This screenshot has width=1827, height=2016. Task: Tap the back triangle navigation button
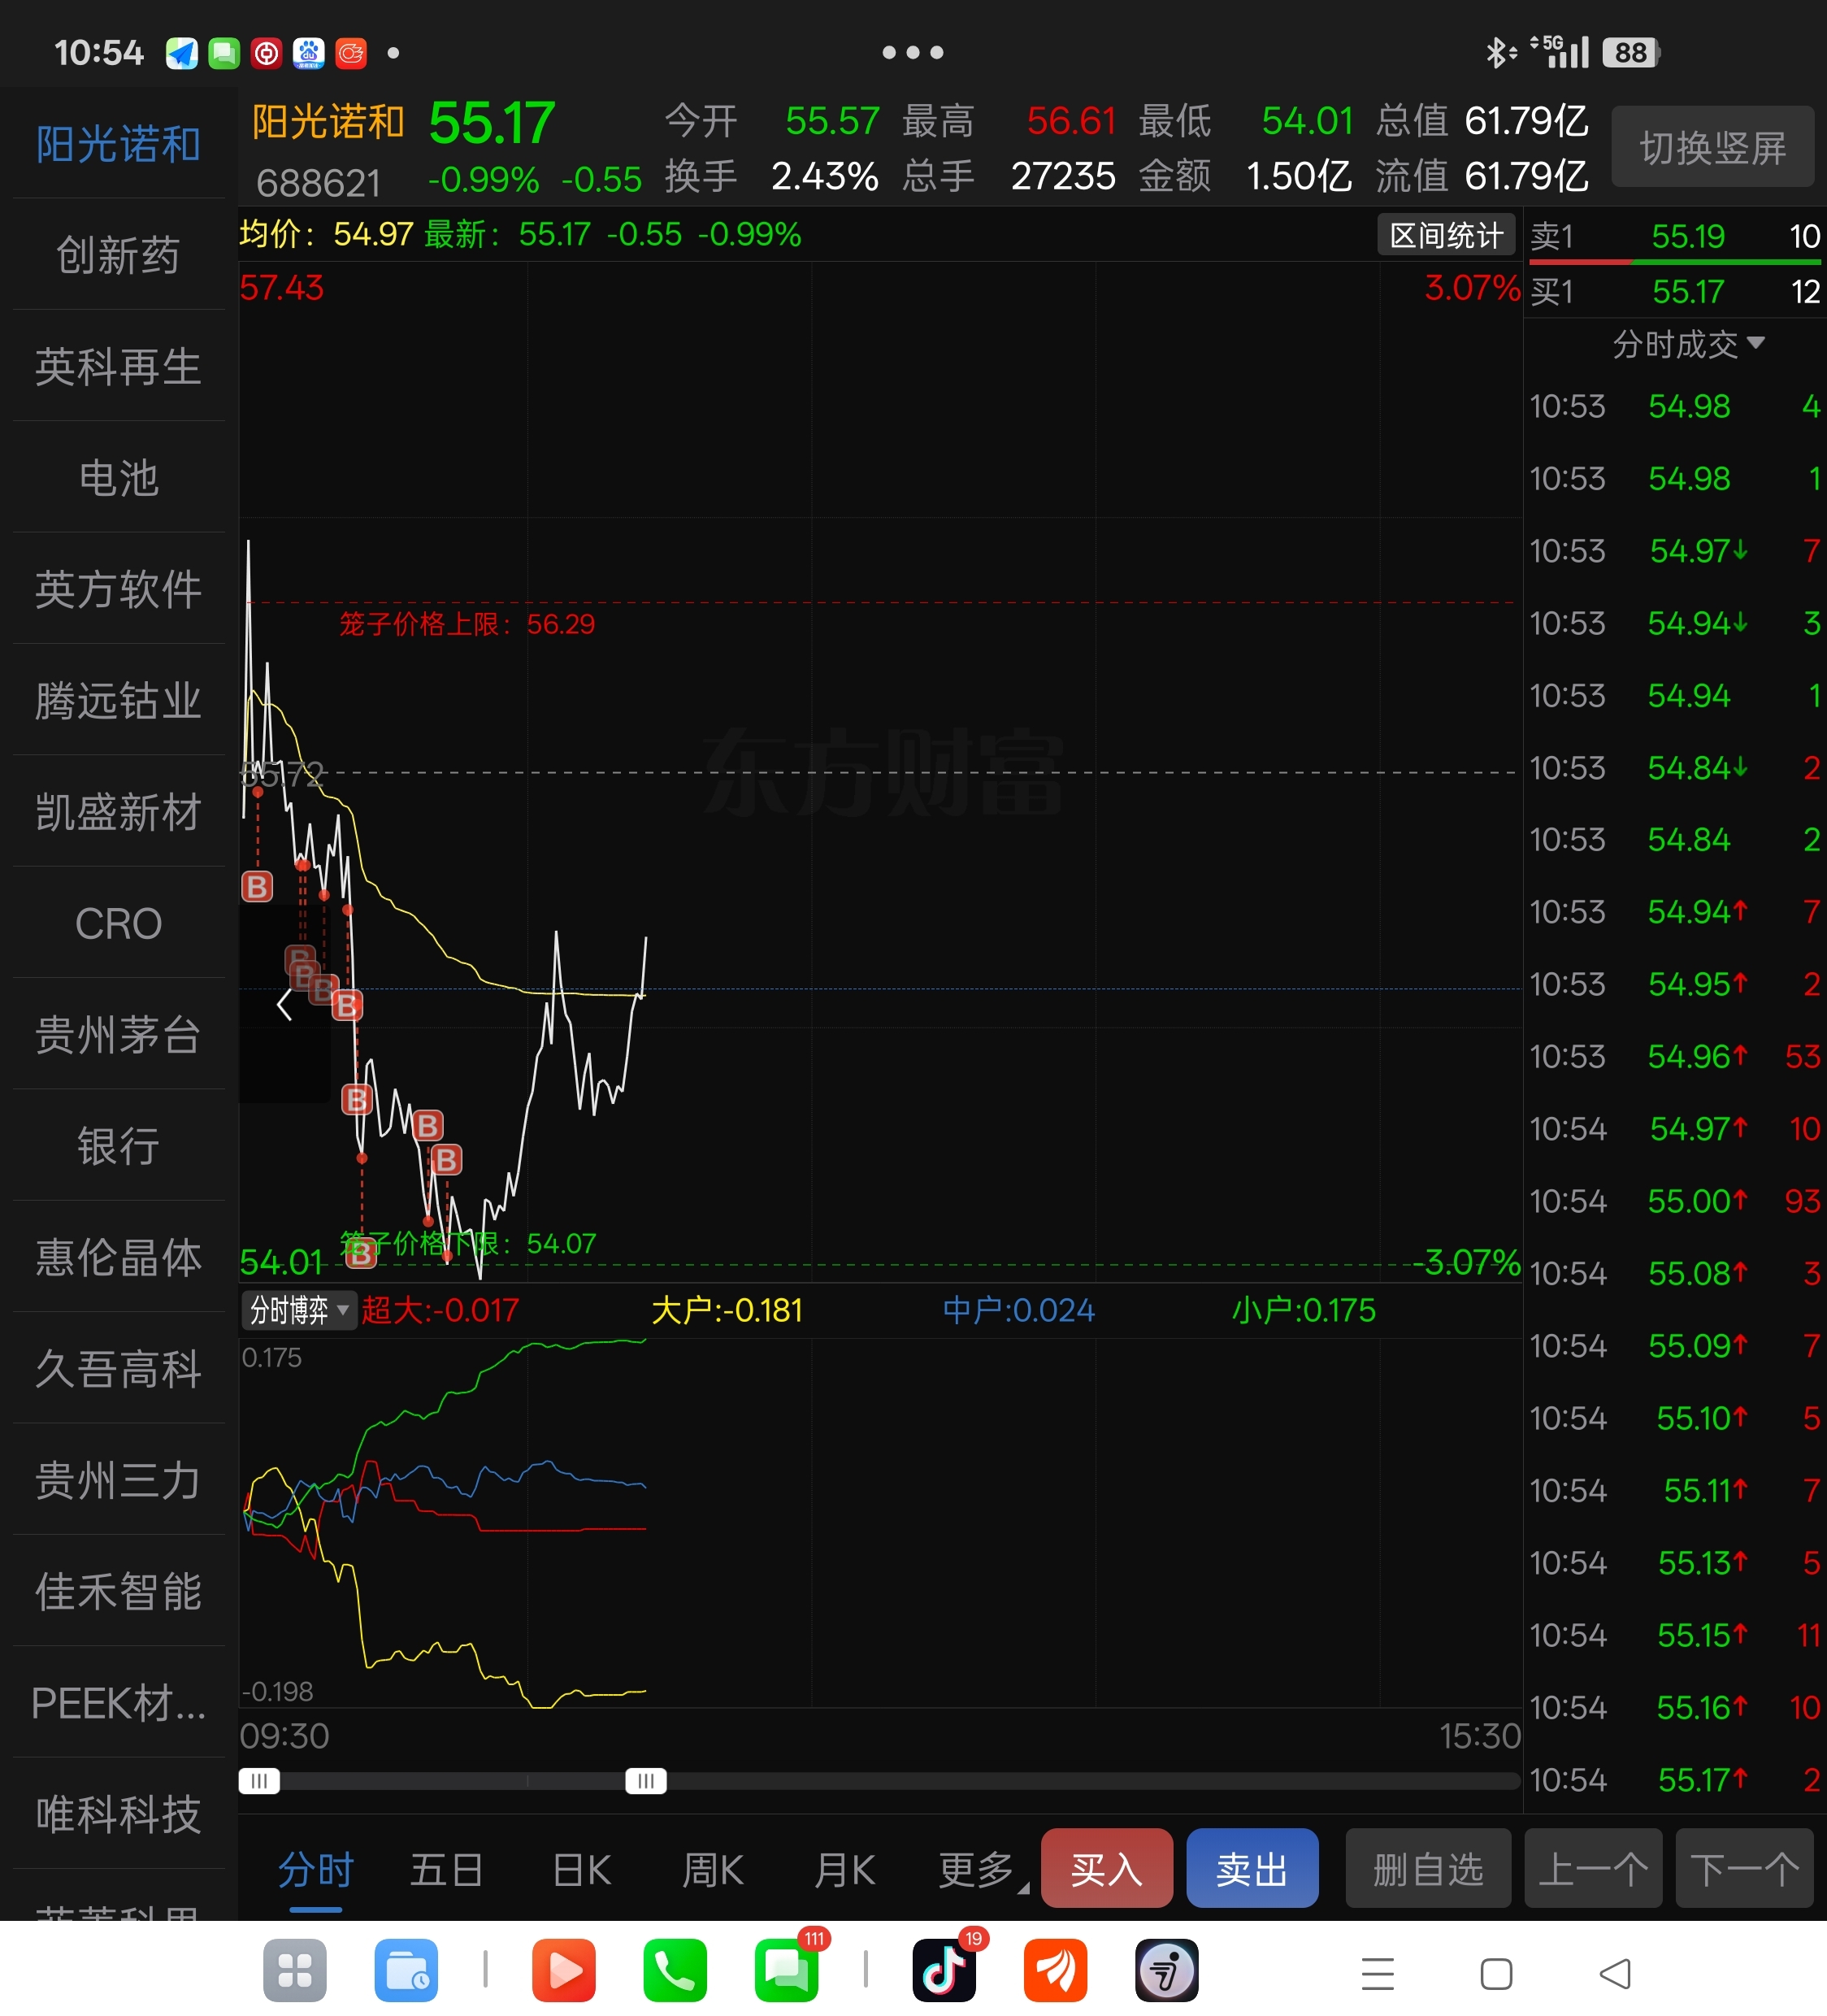point(1615,1974)
